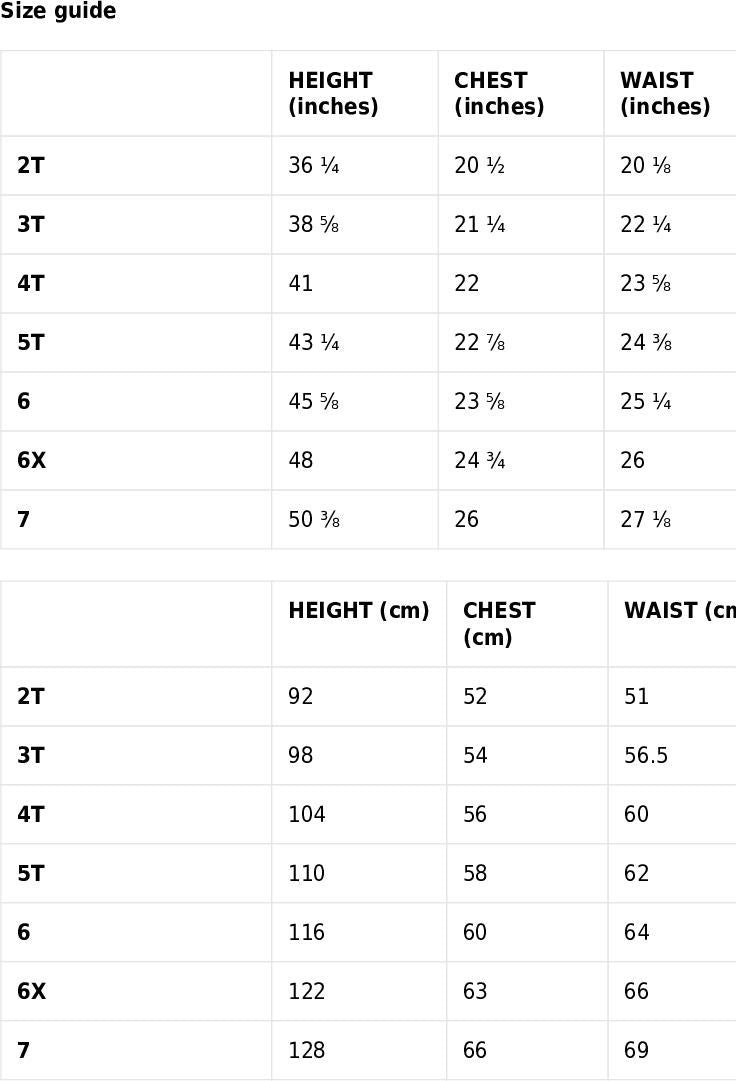
Task: Click the WAIST (inches) column header
Action: [x=665, y=93]
